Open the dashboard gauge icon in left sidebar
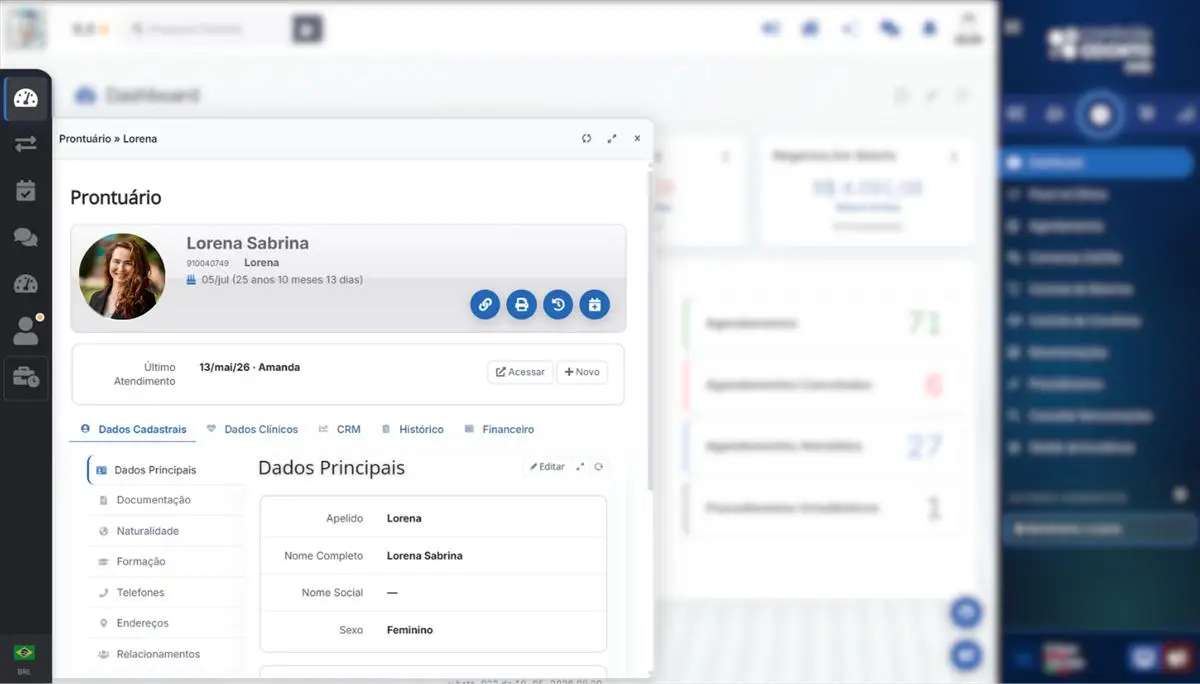The height and width of the screenshot is (684, 1200). point(26,98)
